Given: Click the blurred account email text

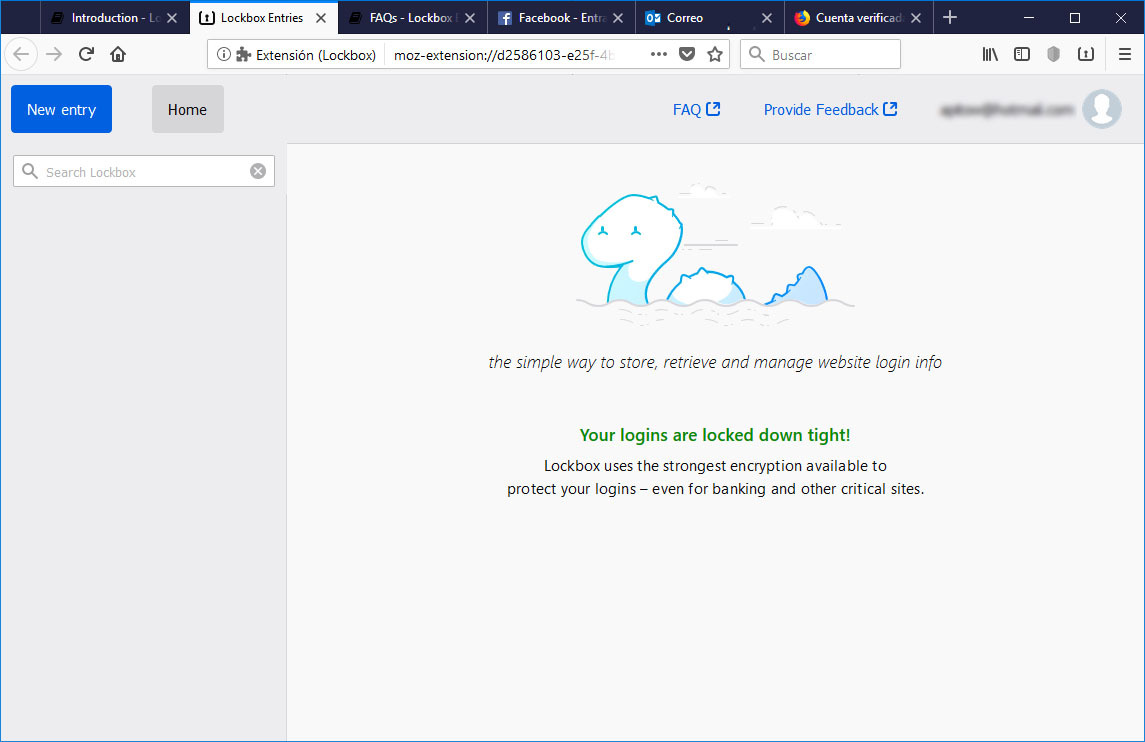Looking at the screenshot, I should 1007,110.
